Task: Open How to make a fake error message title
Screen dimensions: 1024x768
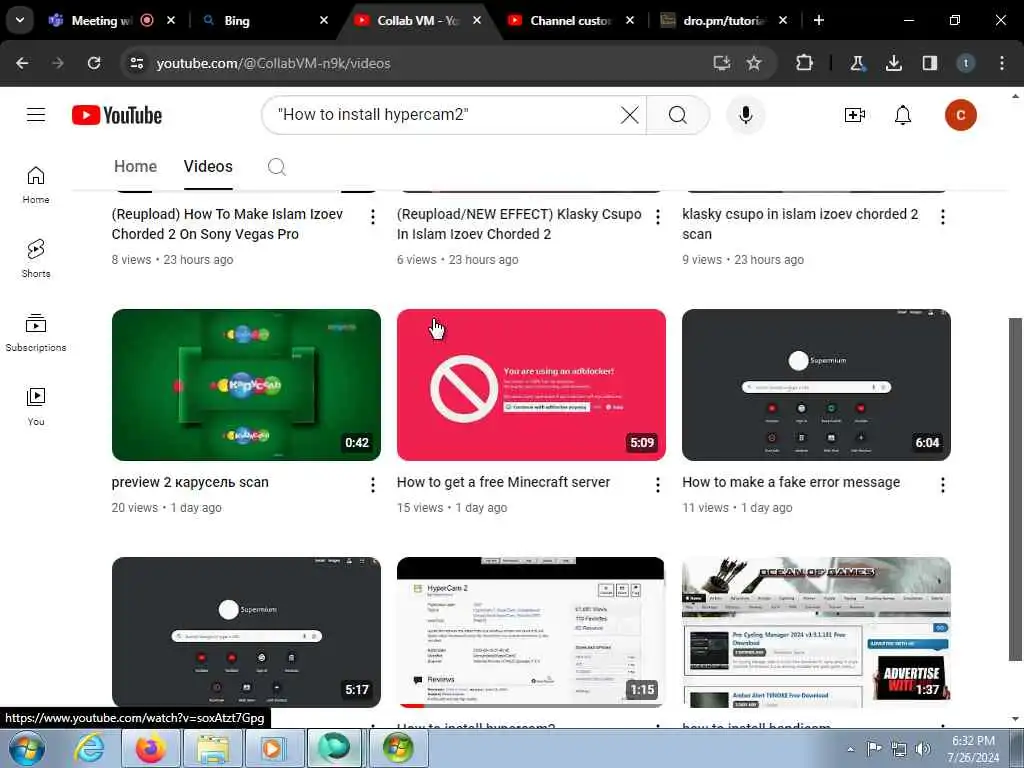Action: (x=791, y=482)
